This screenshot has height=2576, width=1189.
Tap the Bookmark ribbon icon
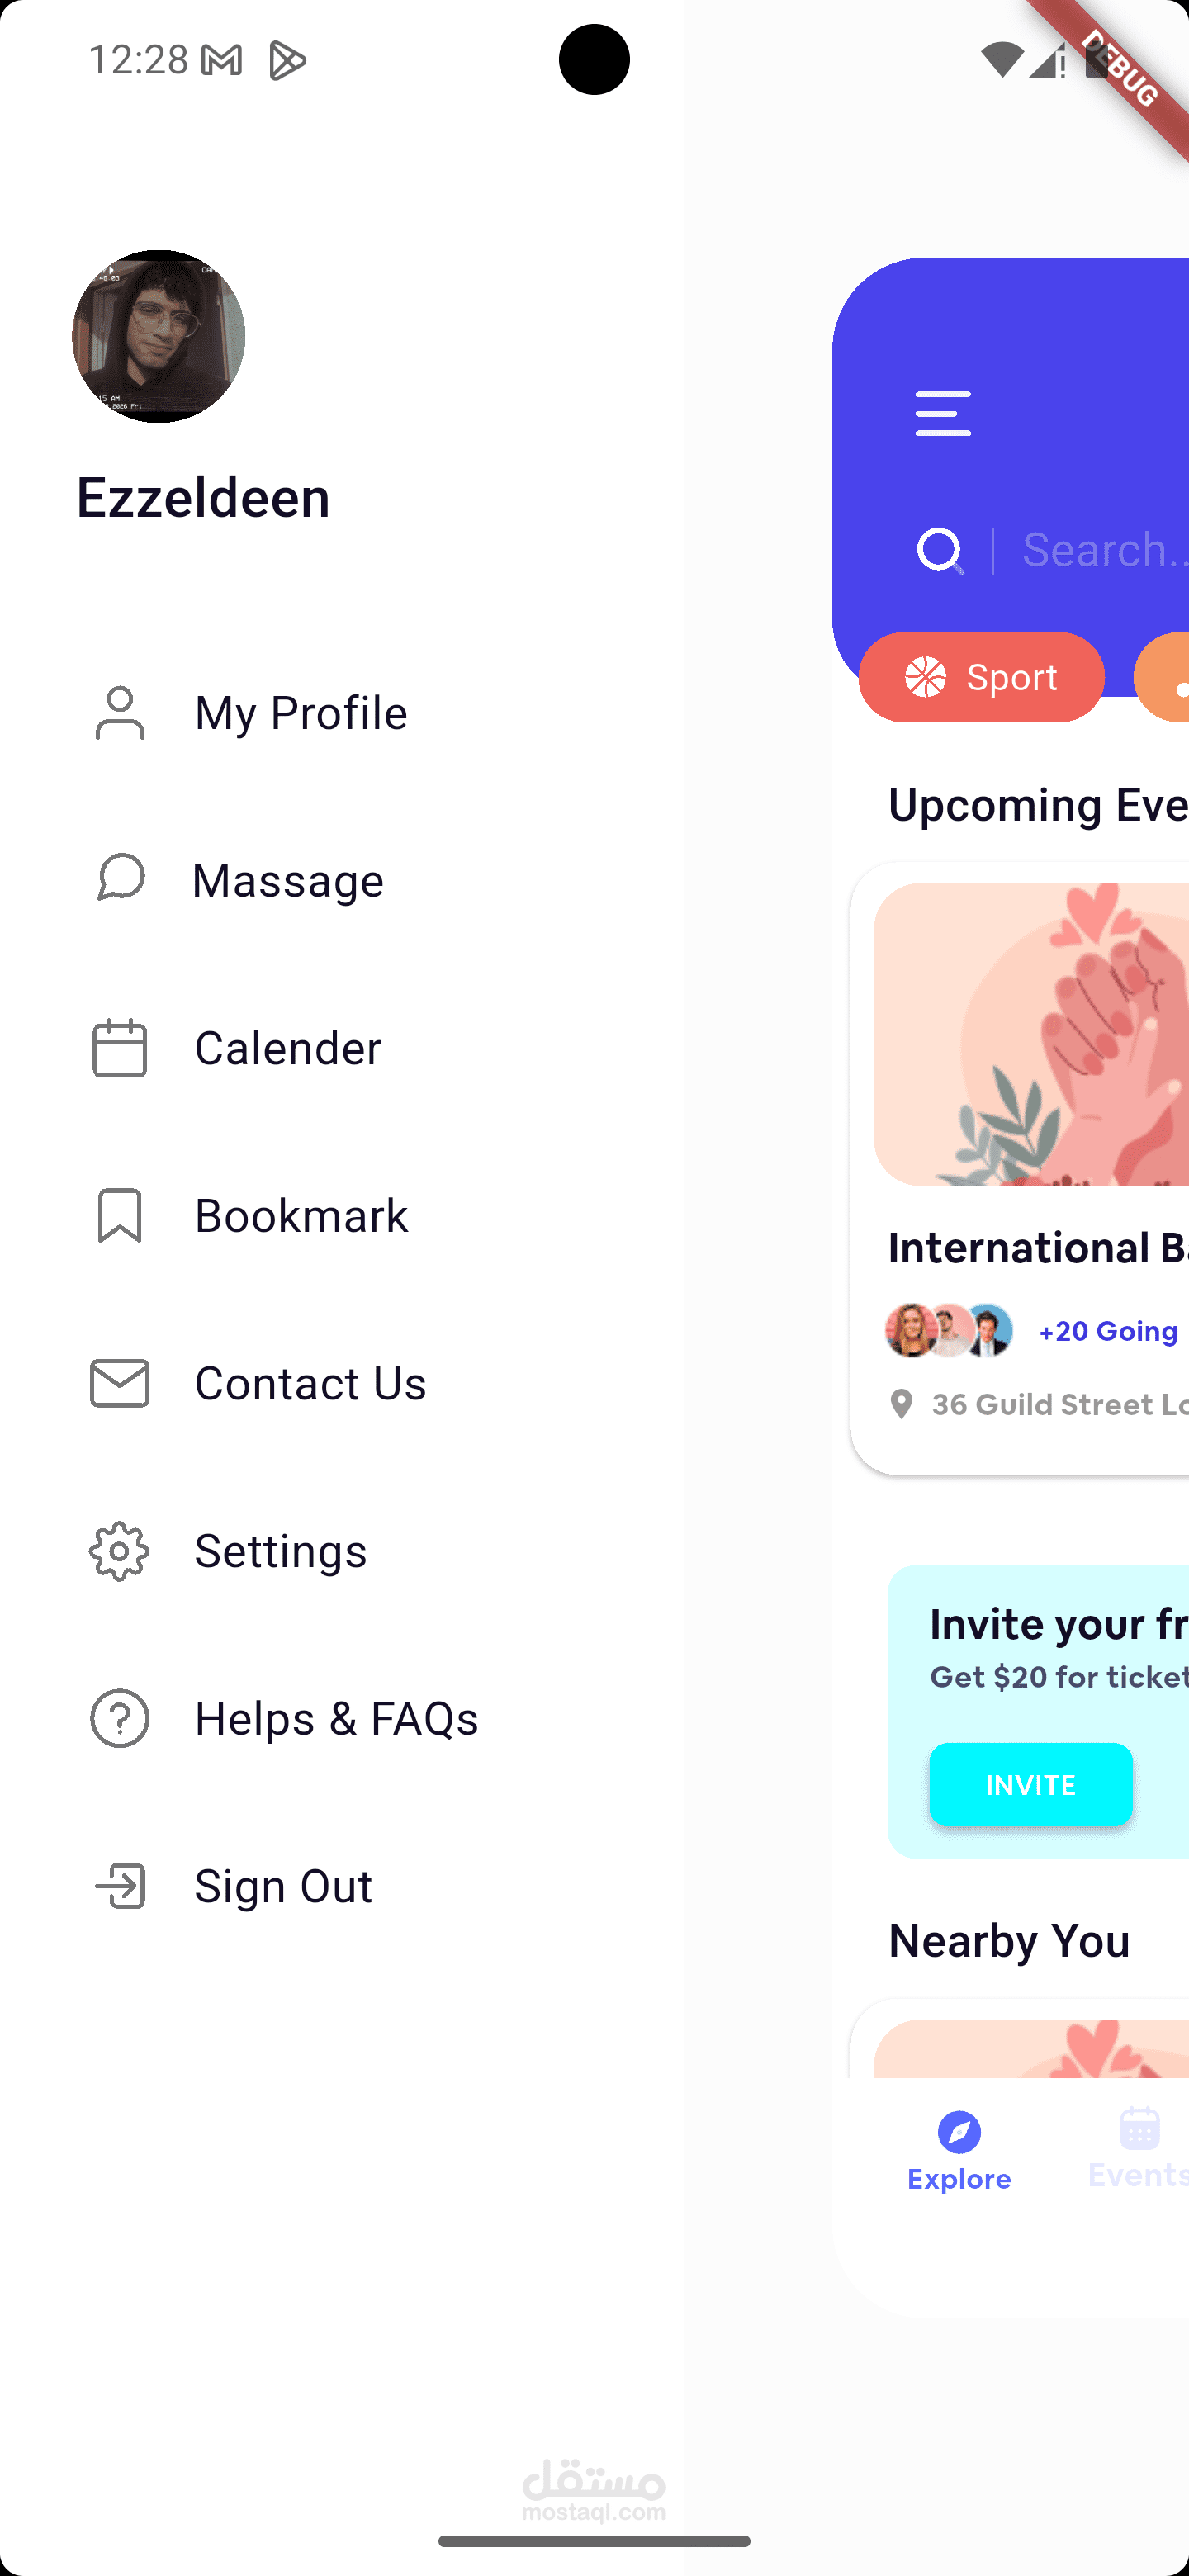click(120, 1215)
